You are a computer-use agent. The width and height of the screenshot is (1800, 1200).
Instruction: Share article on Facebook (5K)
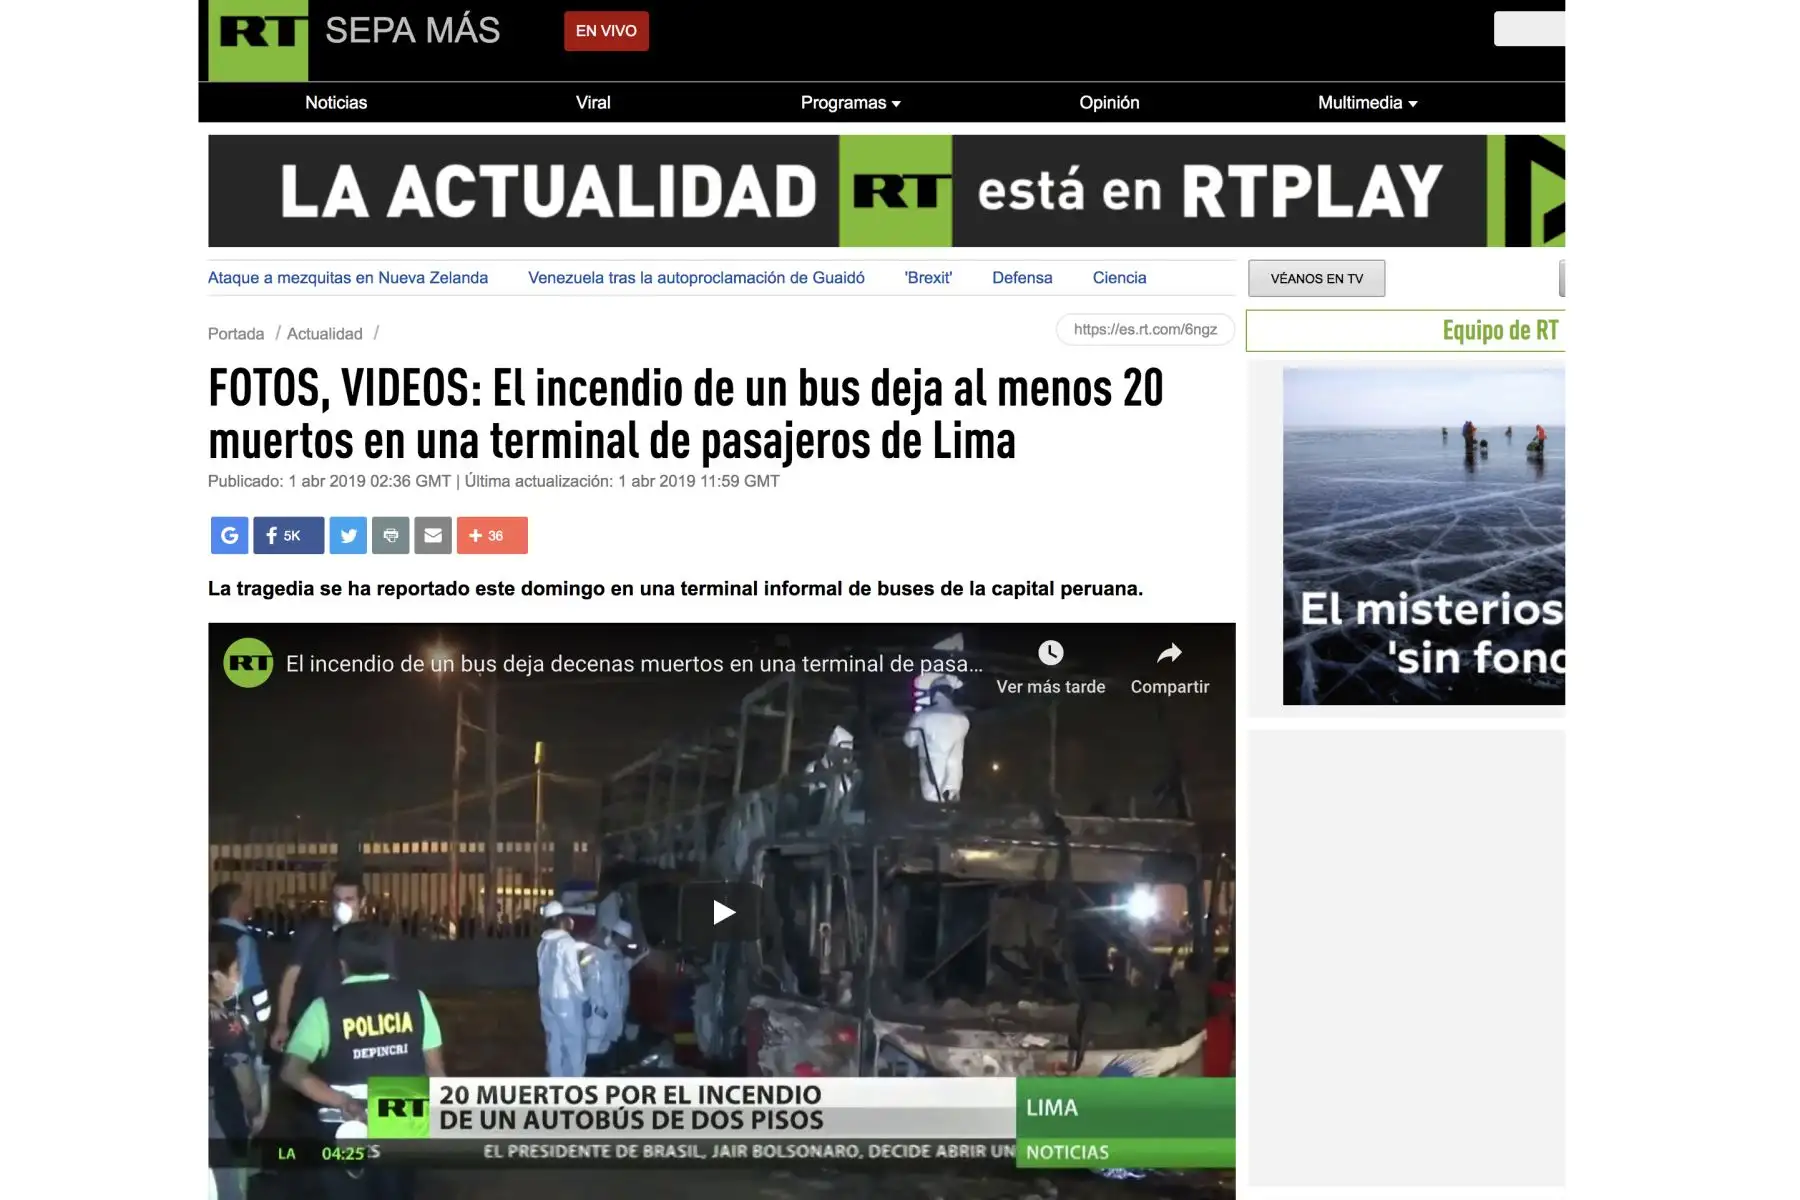[288, 535]
